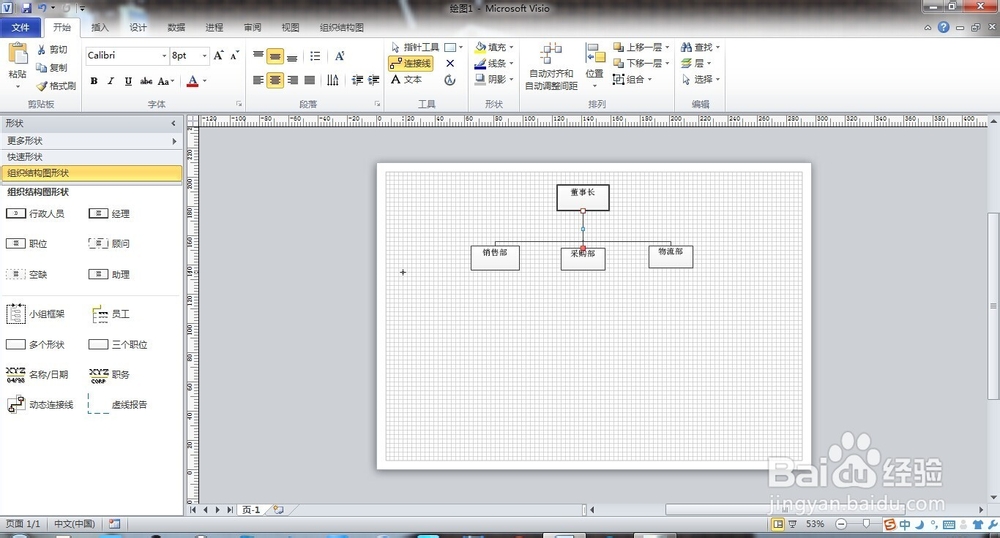This screenshot has width=1000, height=538.
Task: Click the Visio Help question mark icon
Action: 943,27
